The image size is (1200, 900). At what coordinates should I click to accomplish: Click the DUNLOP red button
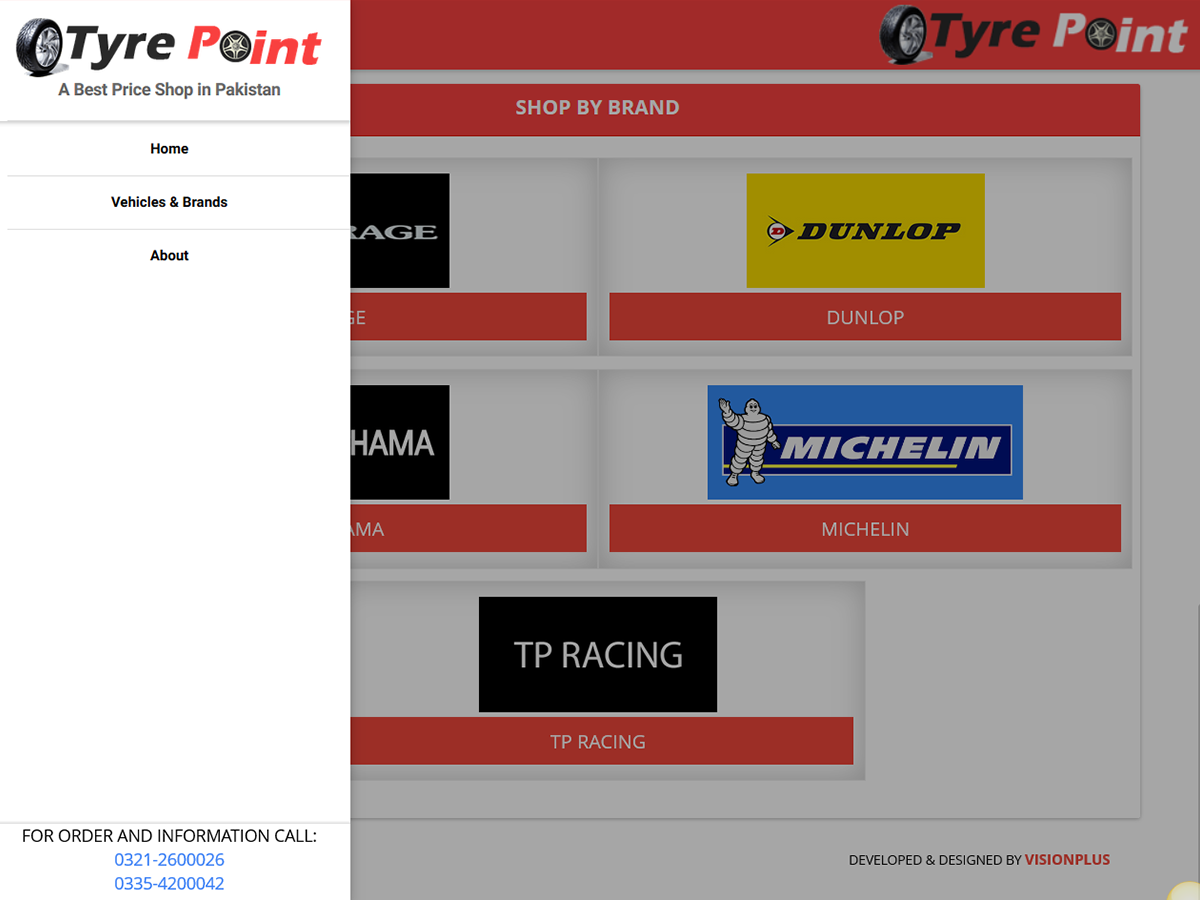pyautogui.click(x=865, y=317)
